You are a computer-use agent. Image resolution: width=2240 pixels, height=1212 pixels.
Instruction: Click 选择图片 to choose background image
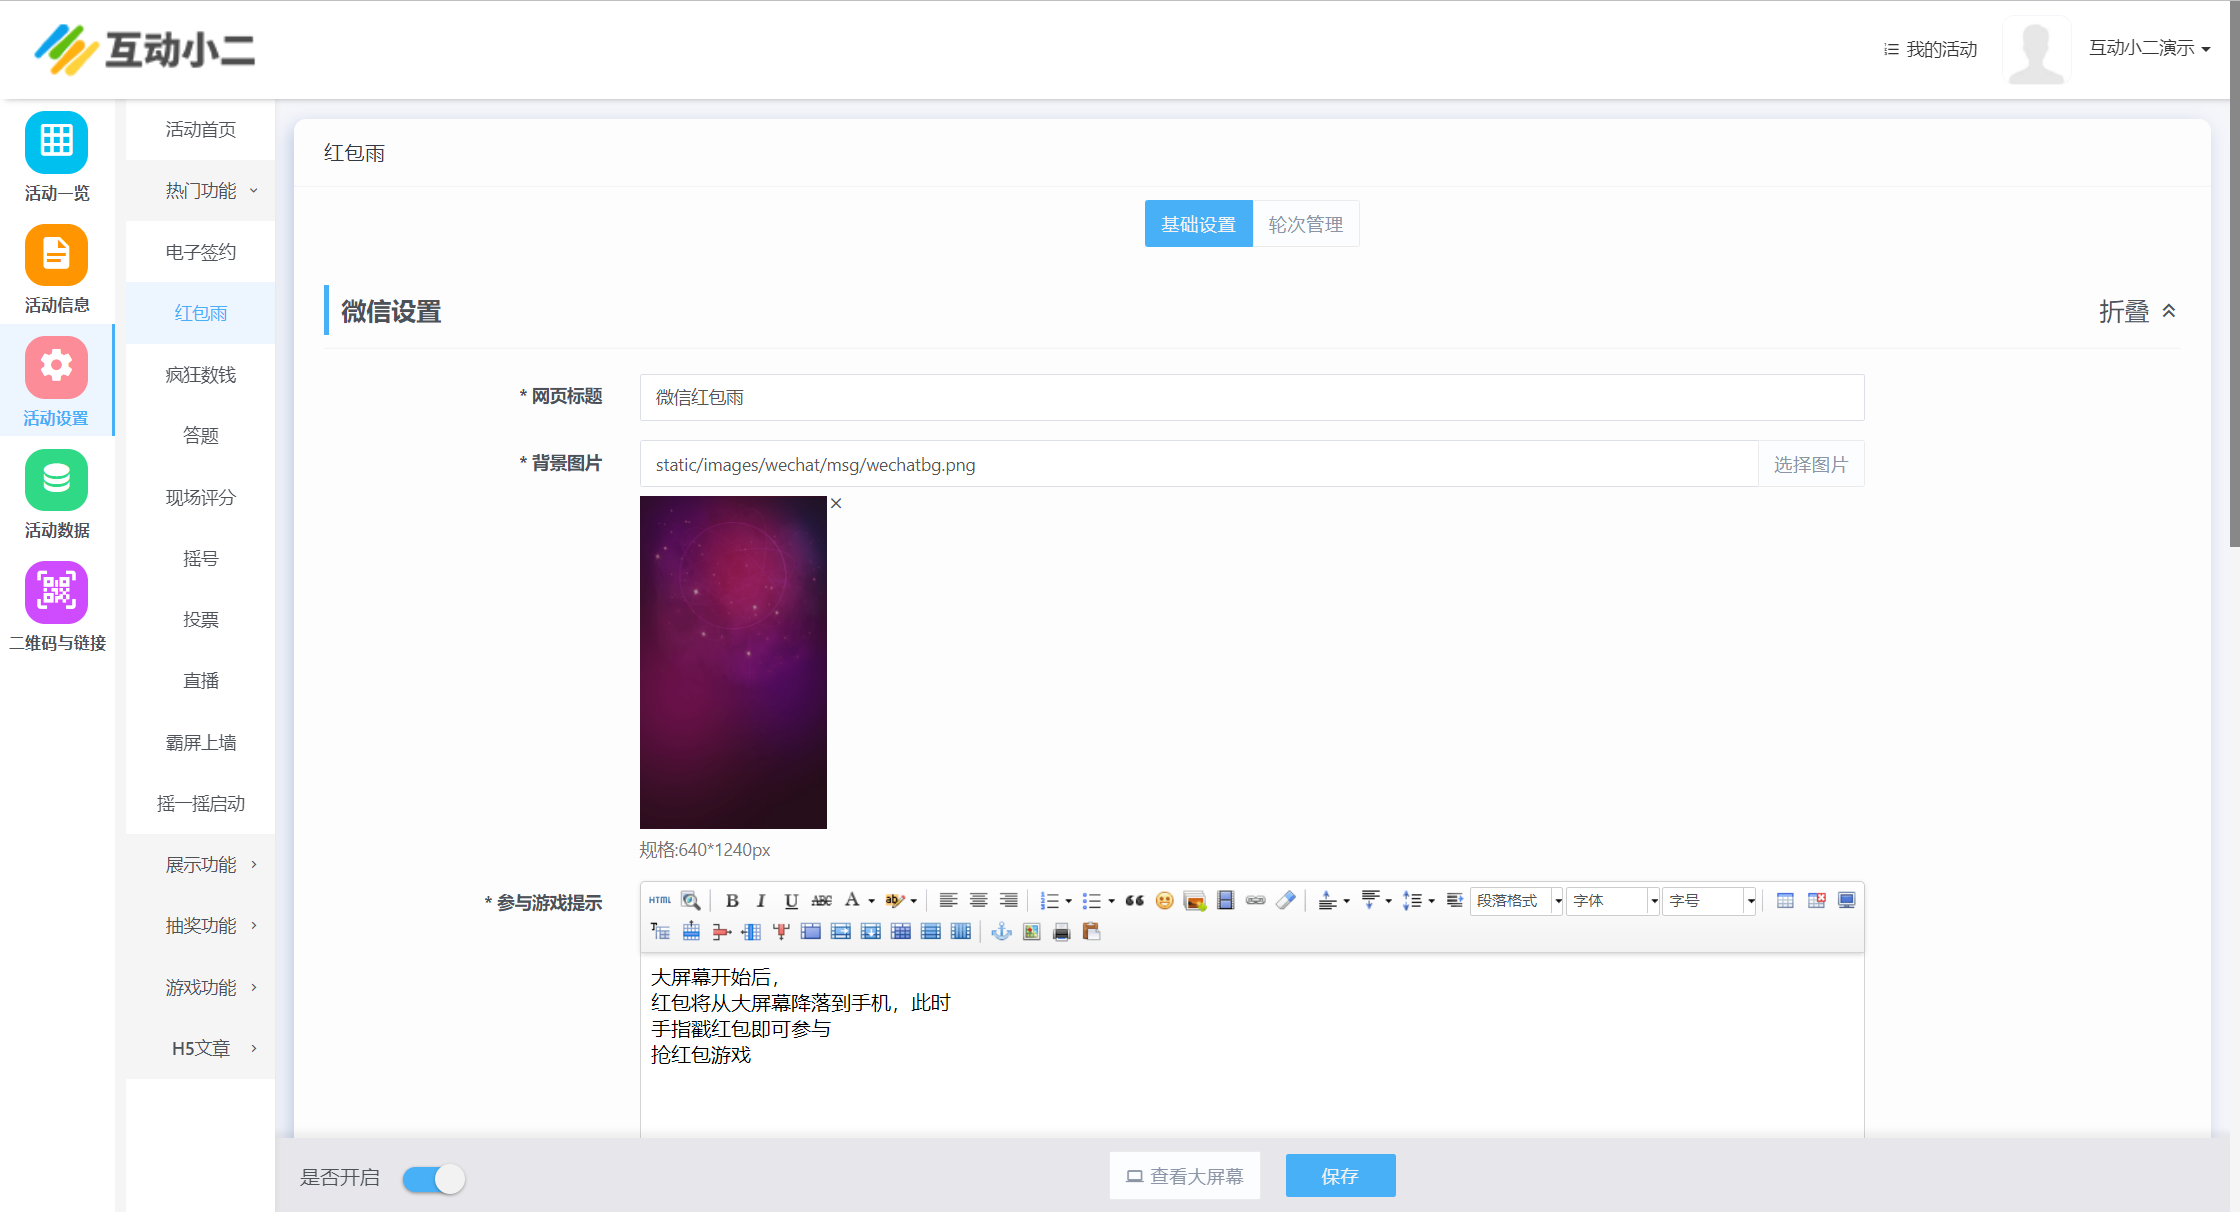1811,464
